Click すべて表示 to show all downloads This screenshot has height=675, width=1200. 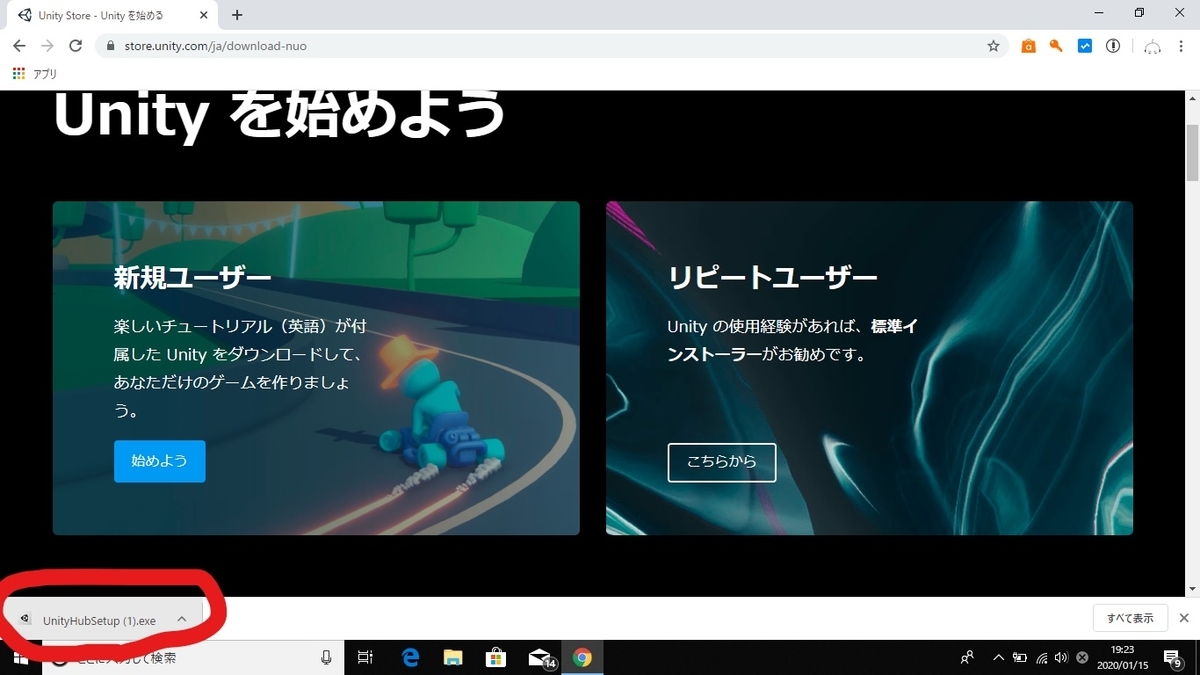[x=1130, y=618]
